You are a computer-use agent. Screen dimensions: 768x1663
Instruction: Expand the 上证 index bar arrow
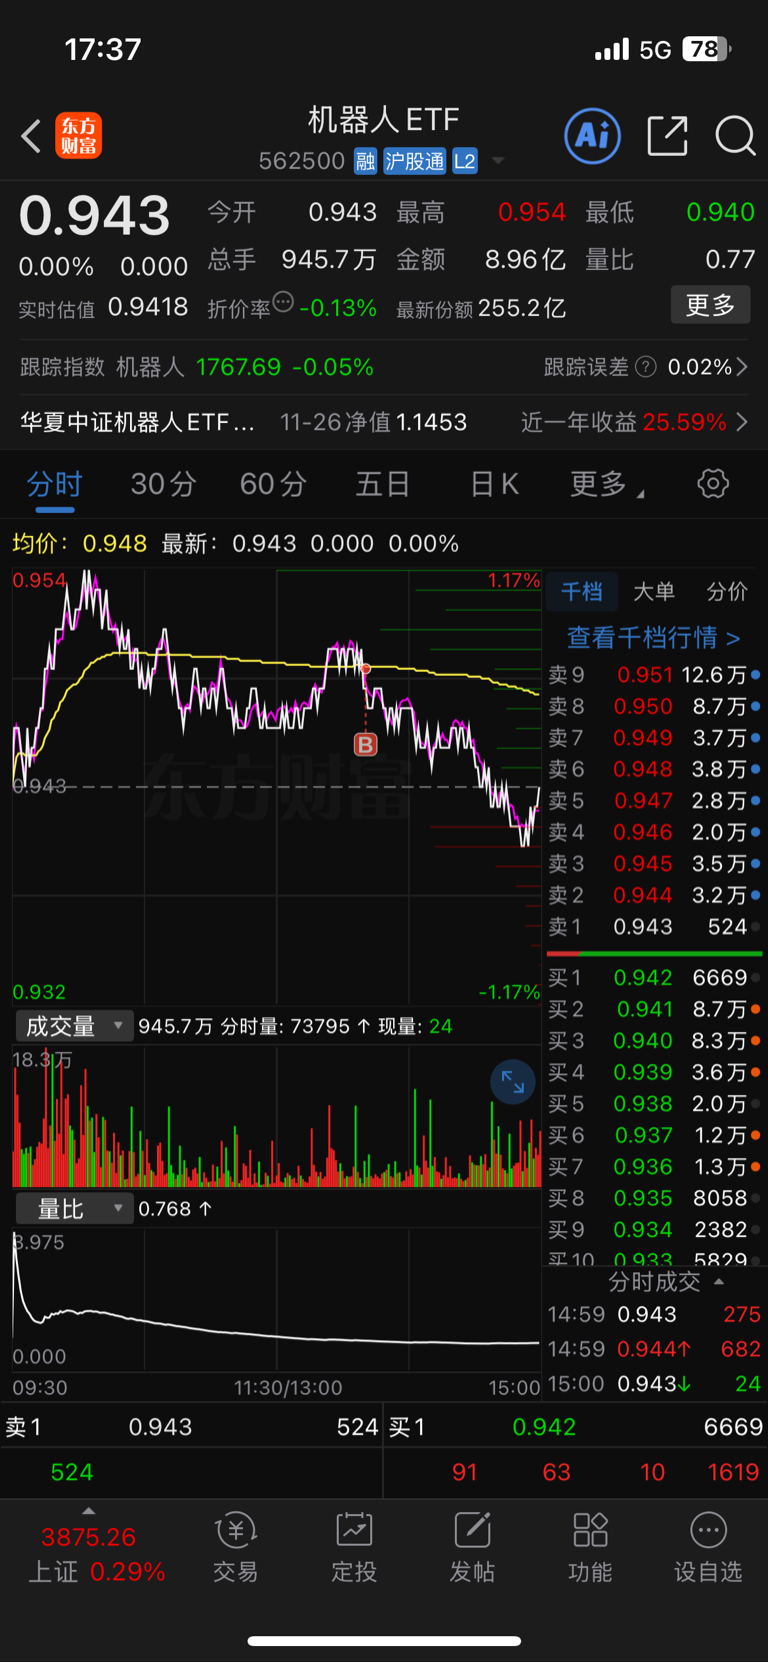pyautogui.click(x=88, y=1511)
